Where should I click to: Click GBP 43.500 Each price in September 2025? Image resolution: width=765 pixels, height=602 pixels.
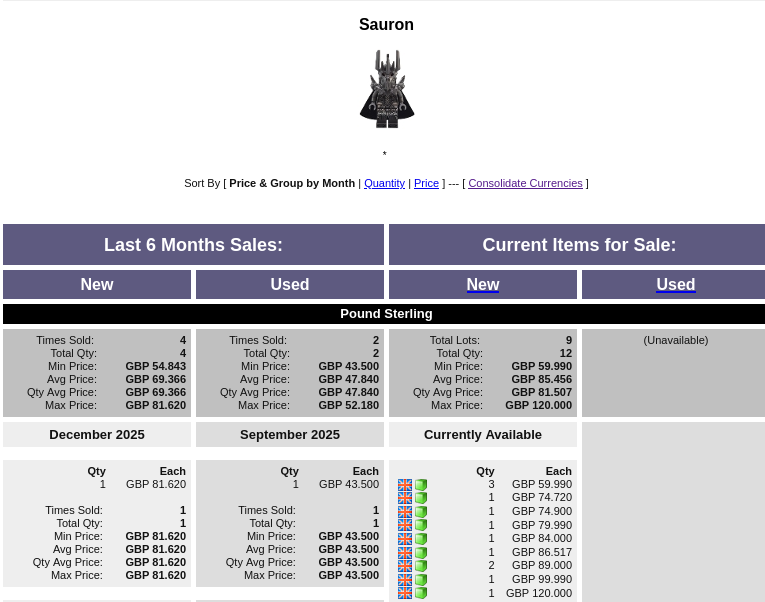349,484
